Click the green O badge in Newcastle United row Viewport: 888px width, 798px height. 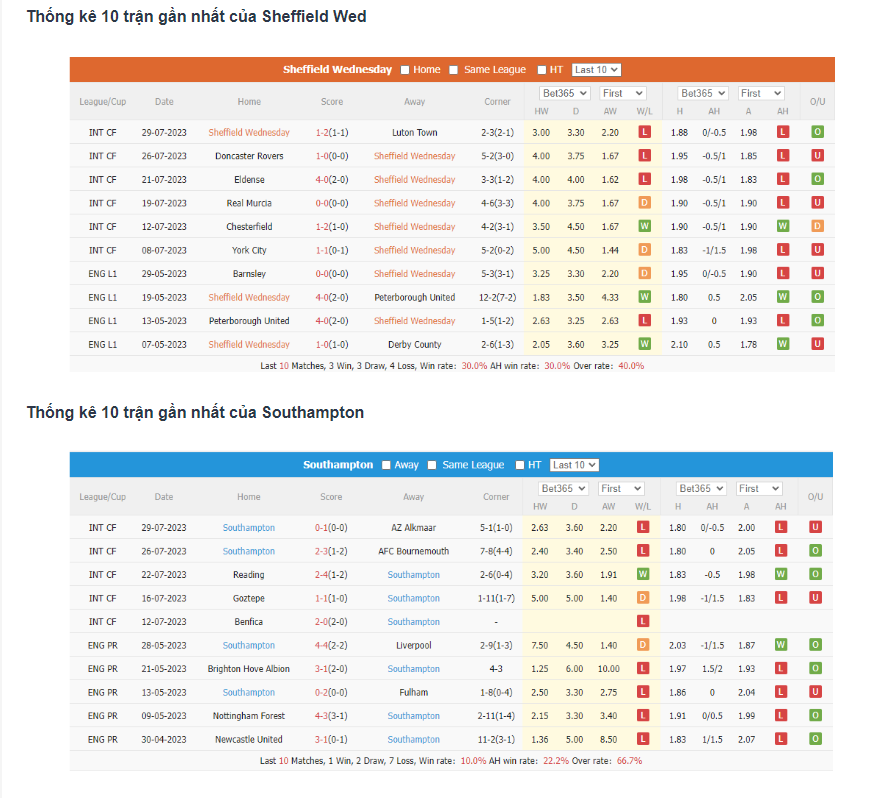tap(816, 739)
